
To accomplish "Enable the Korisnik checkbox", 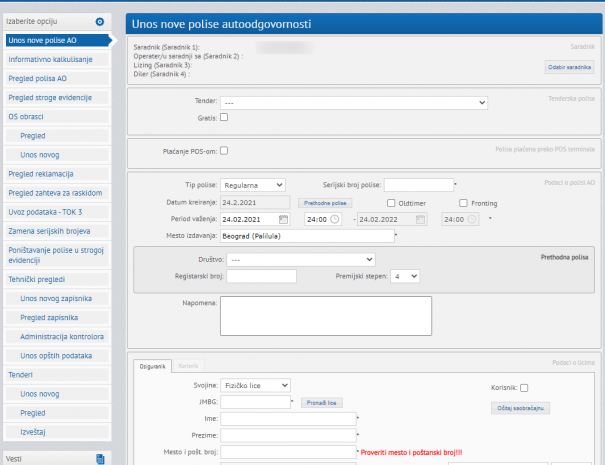I will click(x=524, y=388).
